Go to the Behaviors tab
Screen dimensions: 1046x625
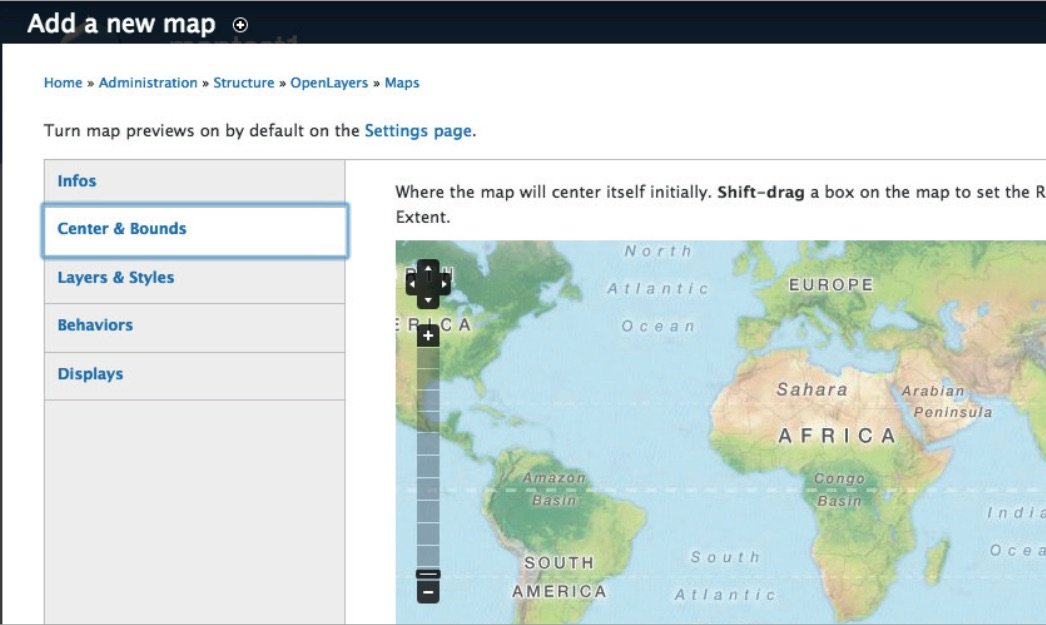point(95,325)
